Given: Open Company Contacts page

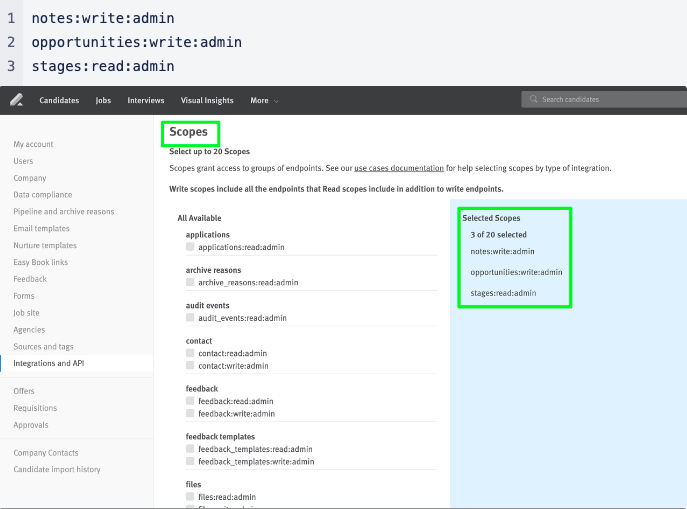Looking at the screenshot, I should (46, 452).
